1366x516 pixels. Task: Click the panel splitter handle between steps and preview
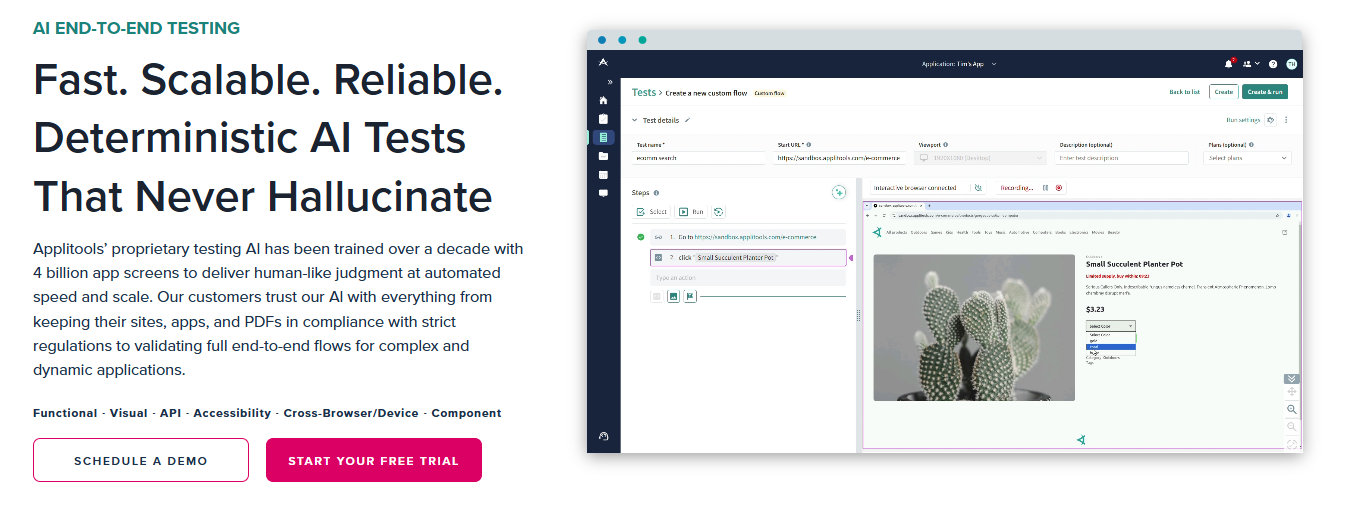point(857,315)
